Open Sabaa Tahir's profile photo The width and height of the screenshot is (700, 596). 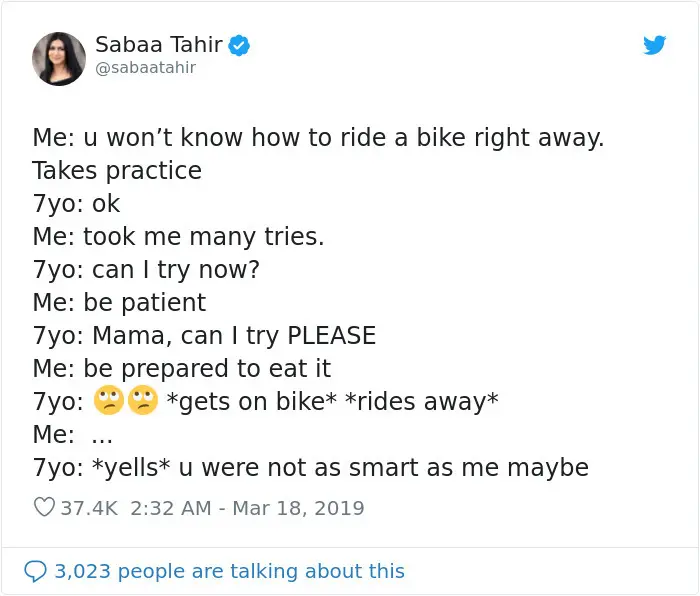click(x=58, y=58)
